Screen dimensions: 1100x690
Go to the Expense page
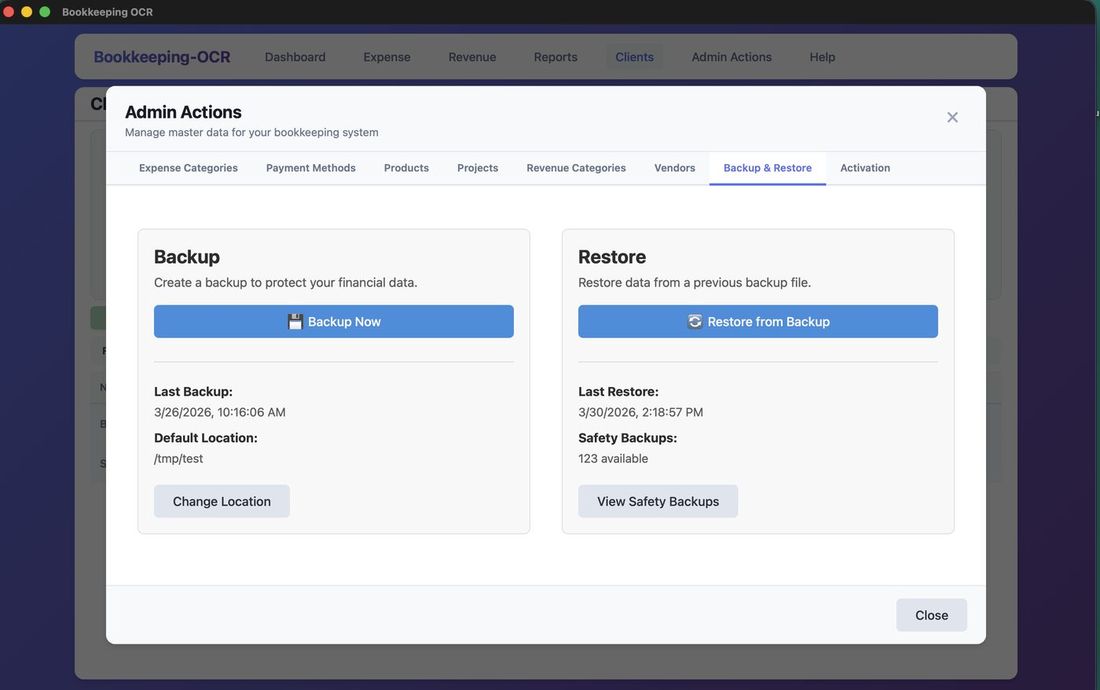click(x=386, y=57)
